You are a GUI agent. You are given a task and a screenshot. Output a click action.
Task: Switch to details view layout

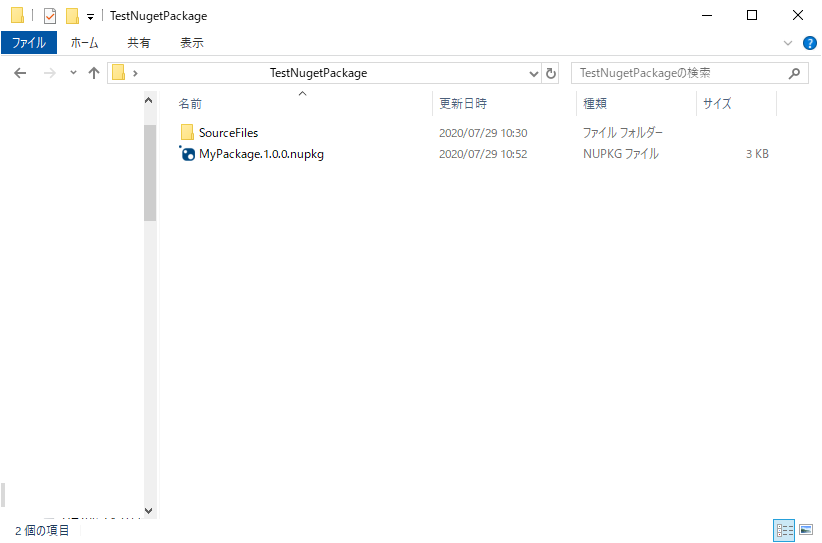tap(784, 530)
